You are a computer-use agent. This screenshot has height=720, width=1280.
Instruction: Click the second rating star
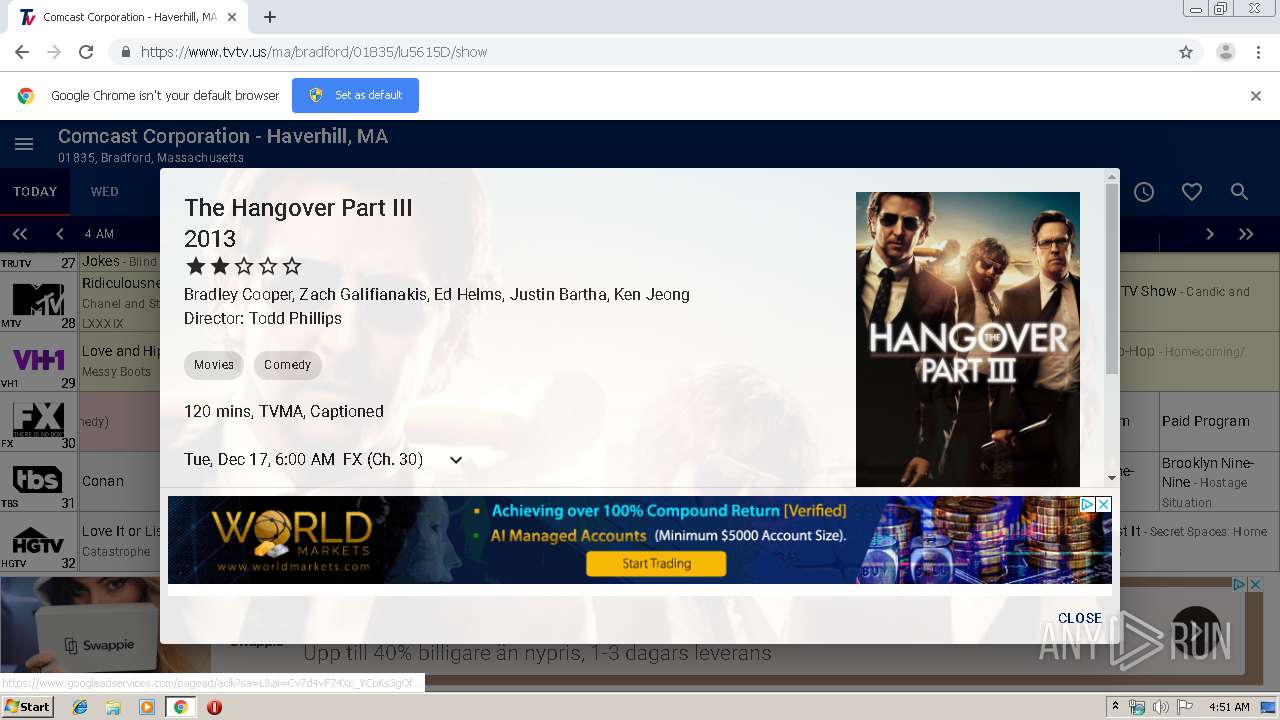[219, 266]
